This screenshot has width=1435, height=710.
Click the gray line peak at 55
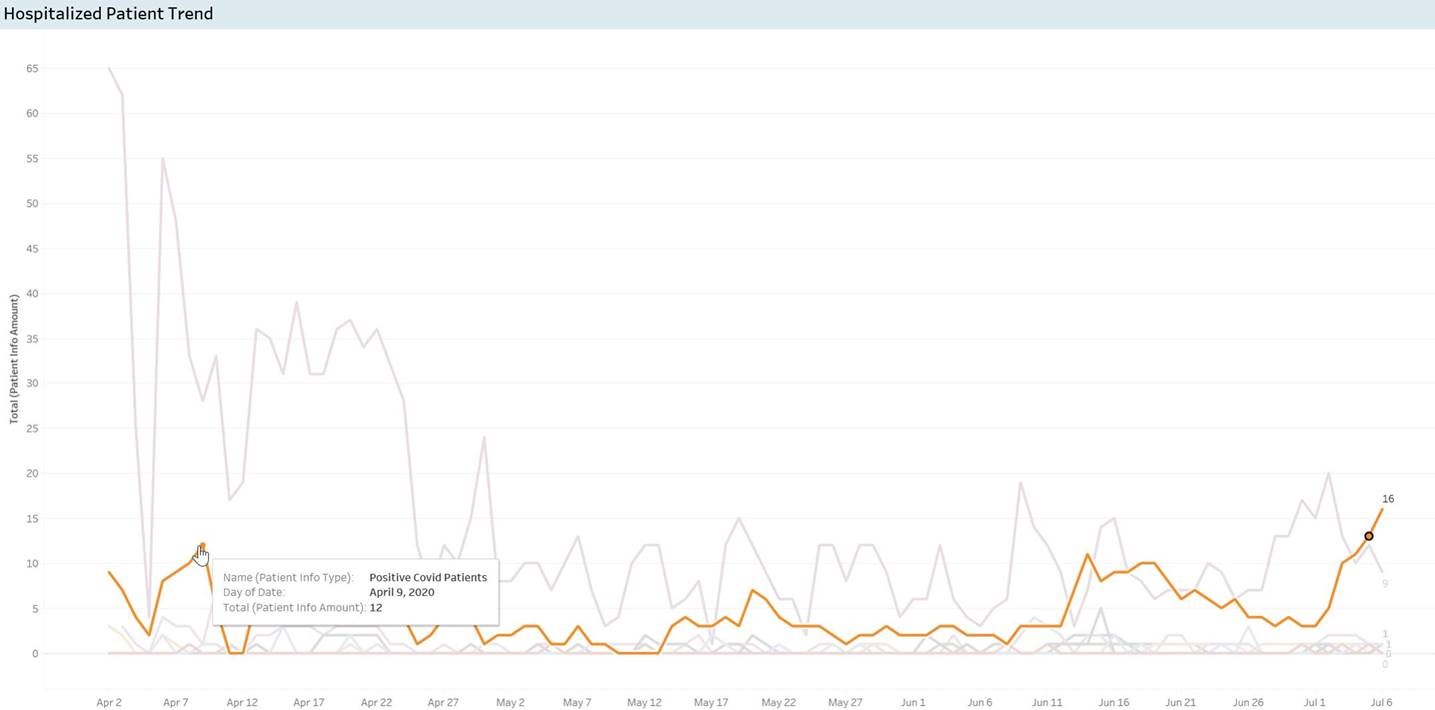(x=162, y=158)
